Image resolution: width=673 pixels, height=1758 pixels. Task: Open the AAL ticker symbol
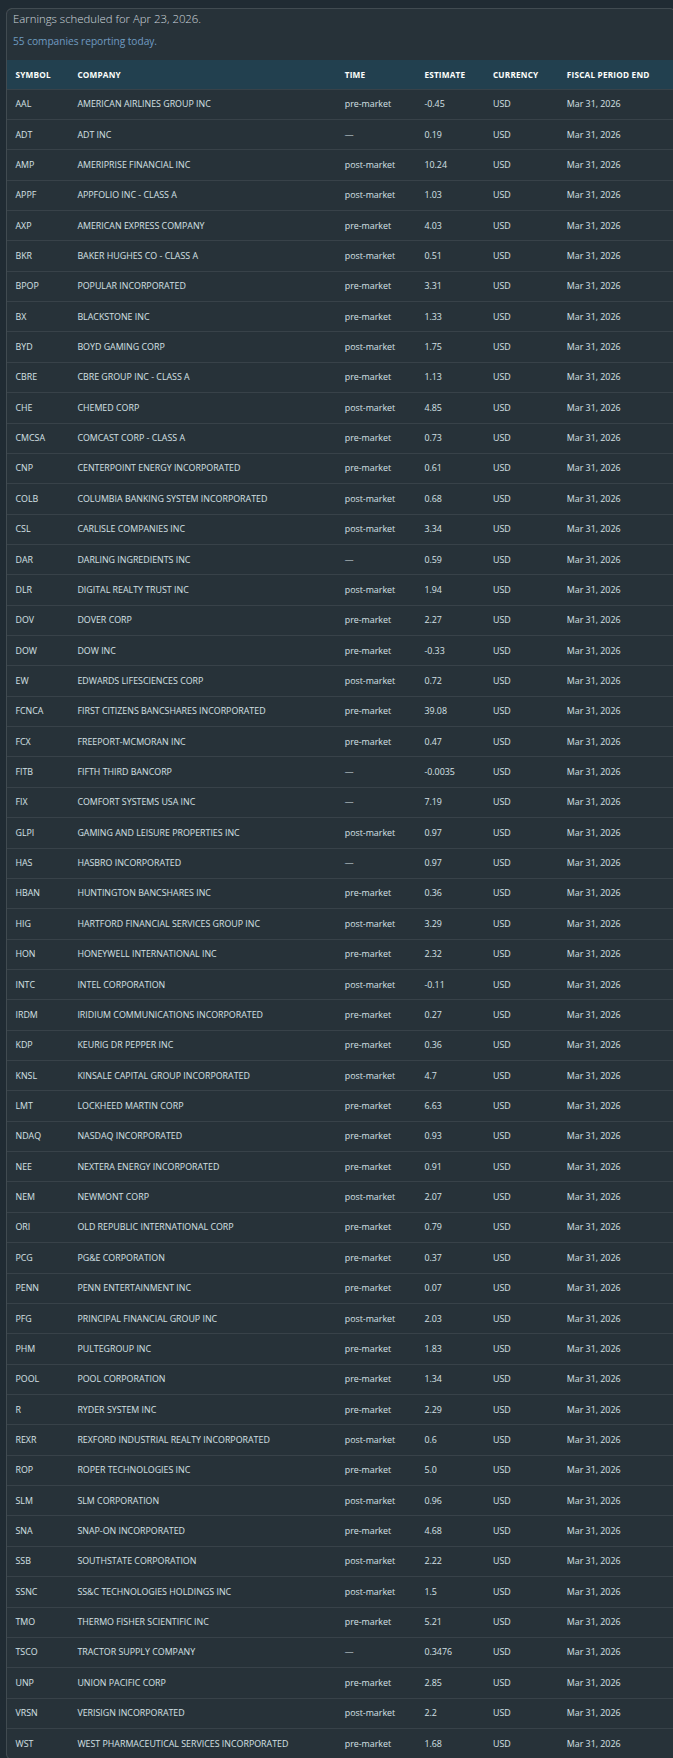click(x=24, y=104)
